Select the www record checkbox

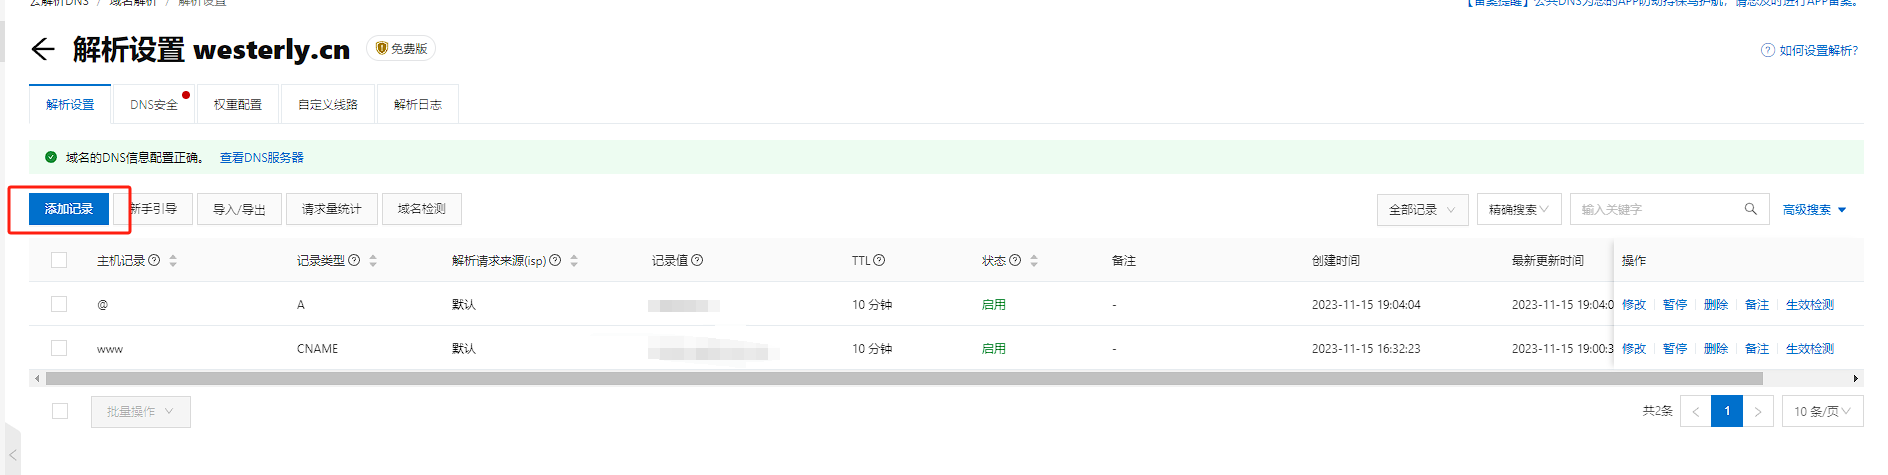click(x=59, y=348)
